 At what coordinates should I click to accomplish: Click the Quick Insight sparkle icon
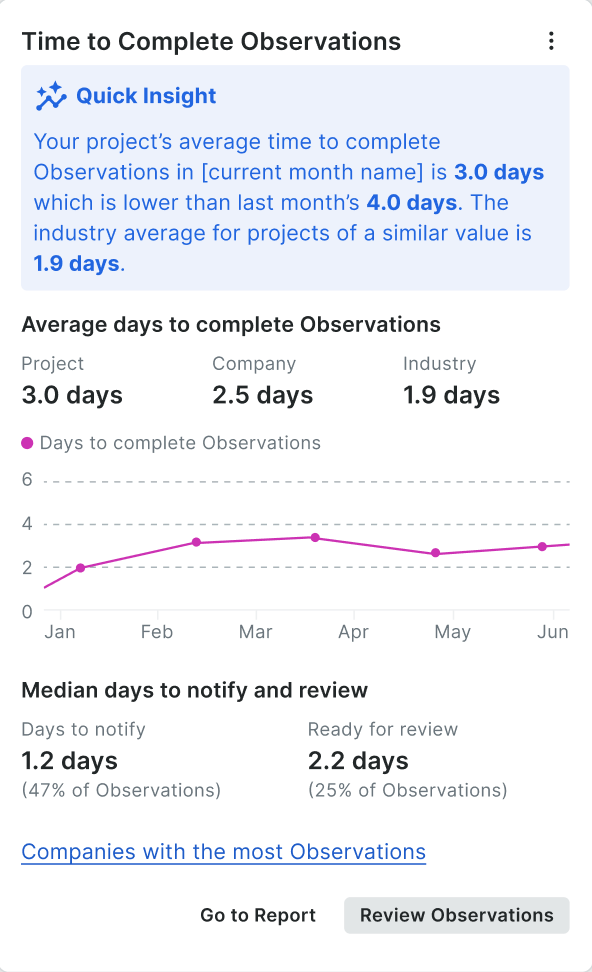point(50,94)
